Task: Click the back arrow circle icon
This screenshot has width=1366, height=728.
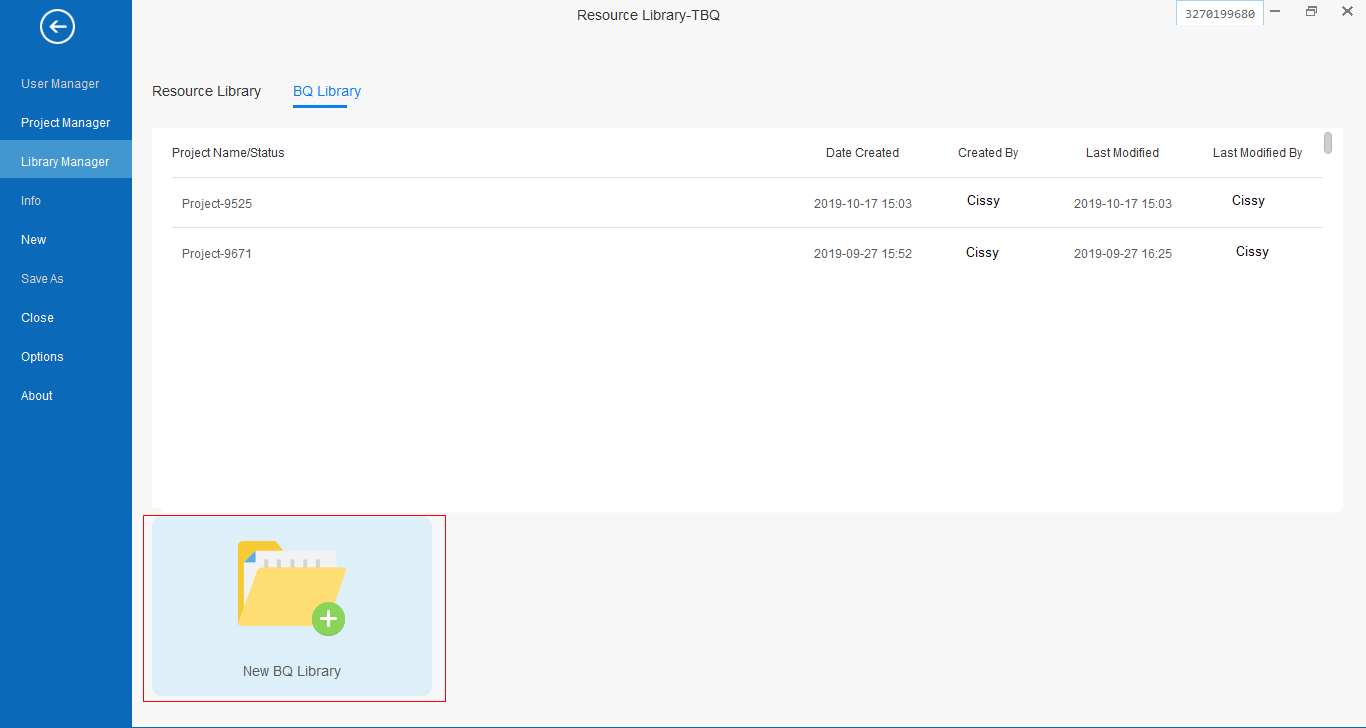Action: pos(57,27)
